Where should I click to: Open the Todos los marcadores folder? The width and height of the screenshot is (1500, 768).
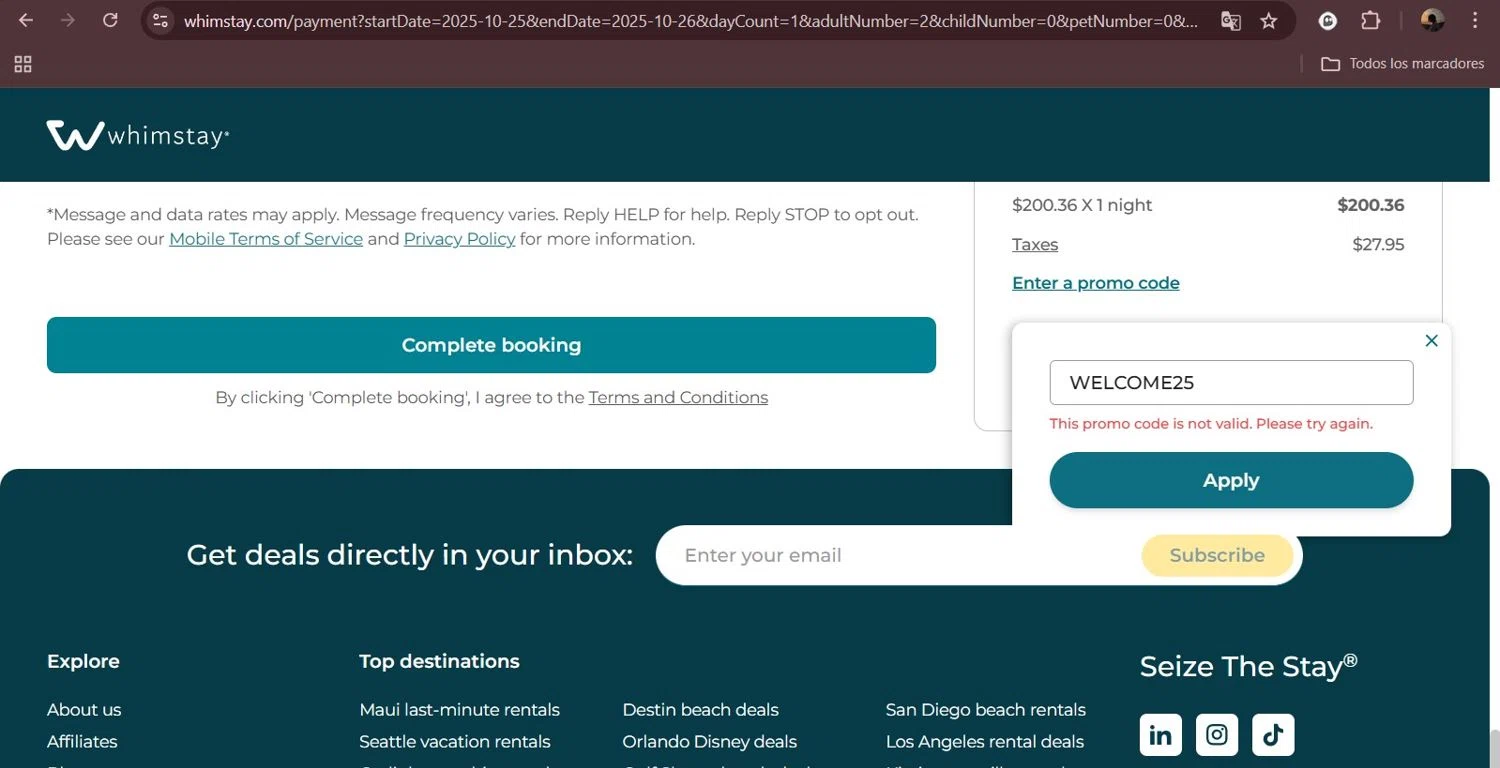(1402, 64)
